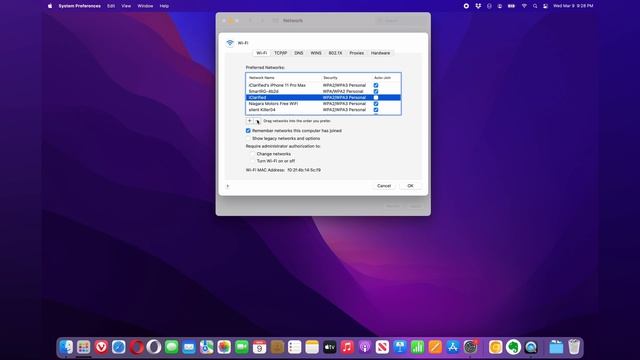Open Mail app in the Dock
This screenshot has width=640, height=360.
[189, 347]
